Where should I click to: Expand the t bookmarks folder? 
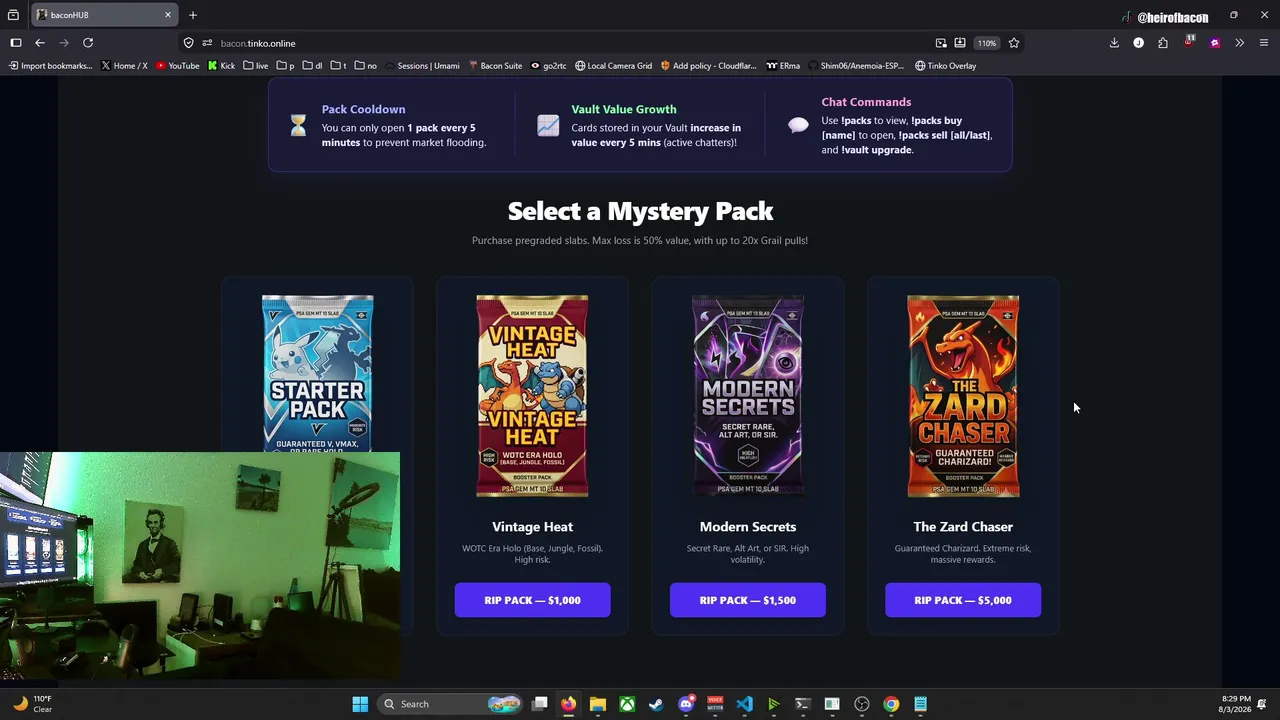click(x=338, y=66)
